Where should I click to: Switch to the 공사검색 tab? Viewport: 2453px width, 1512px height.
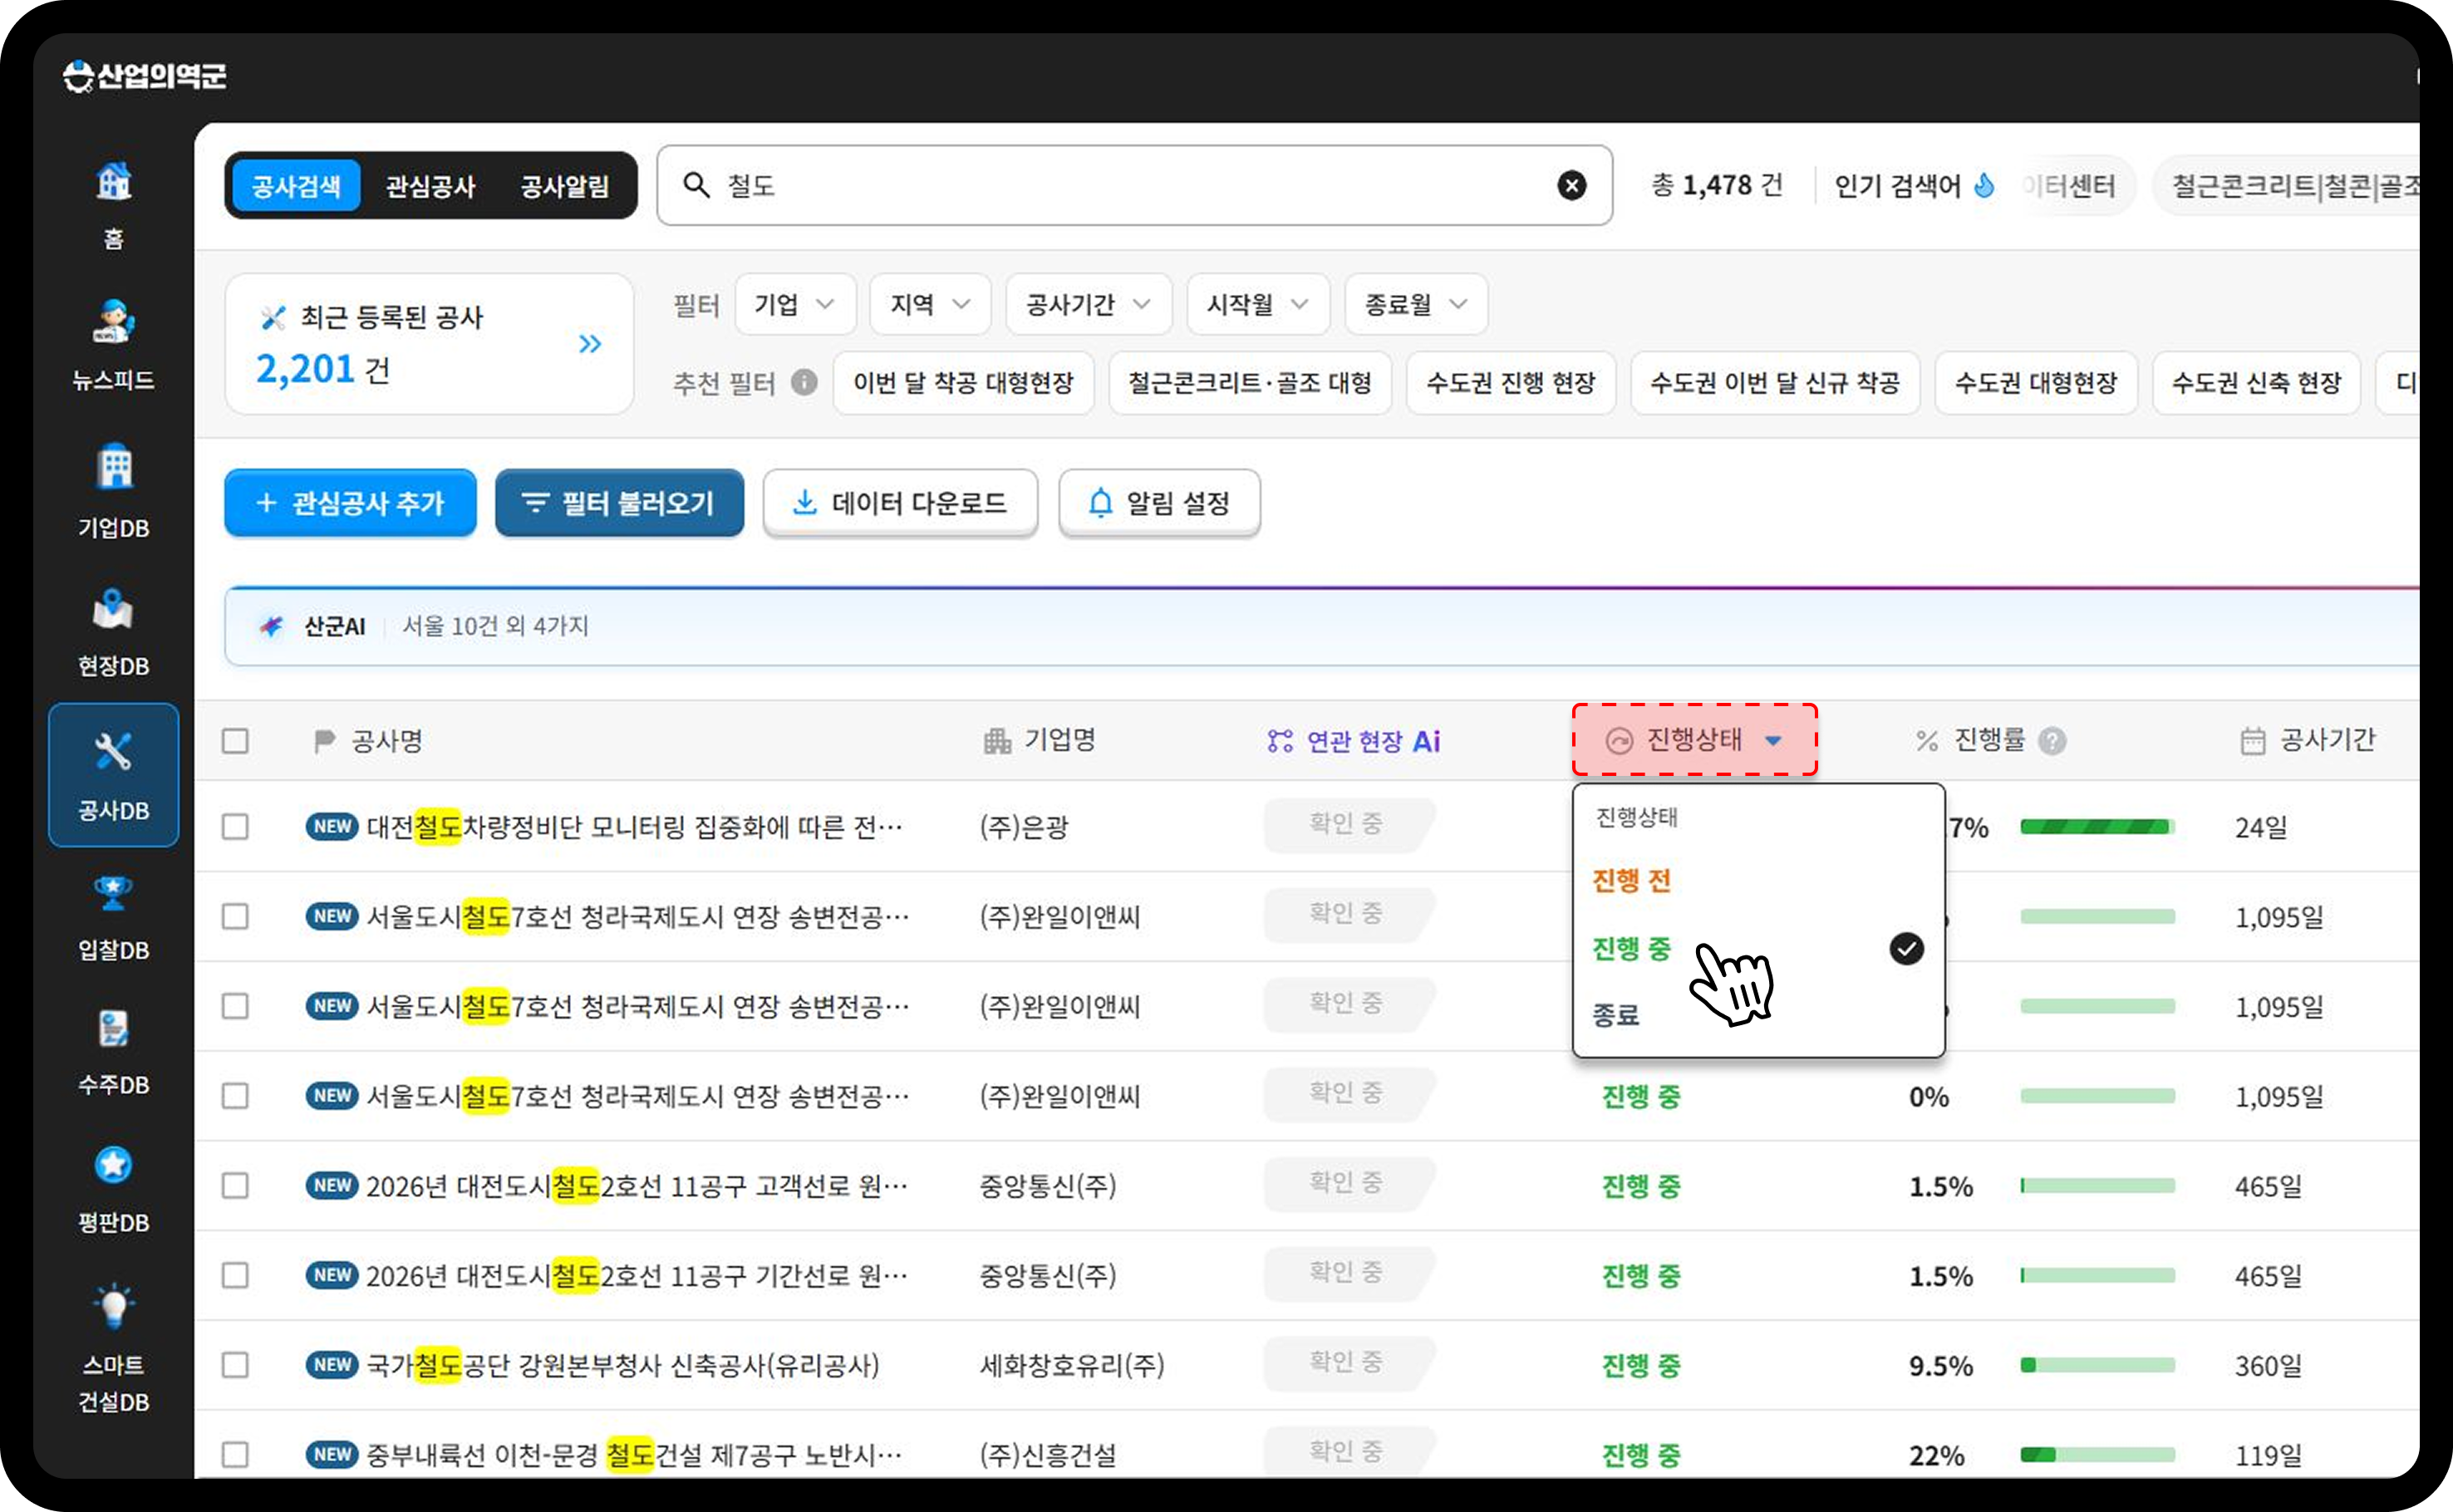296,186
